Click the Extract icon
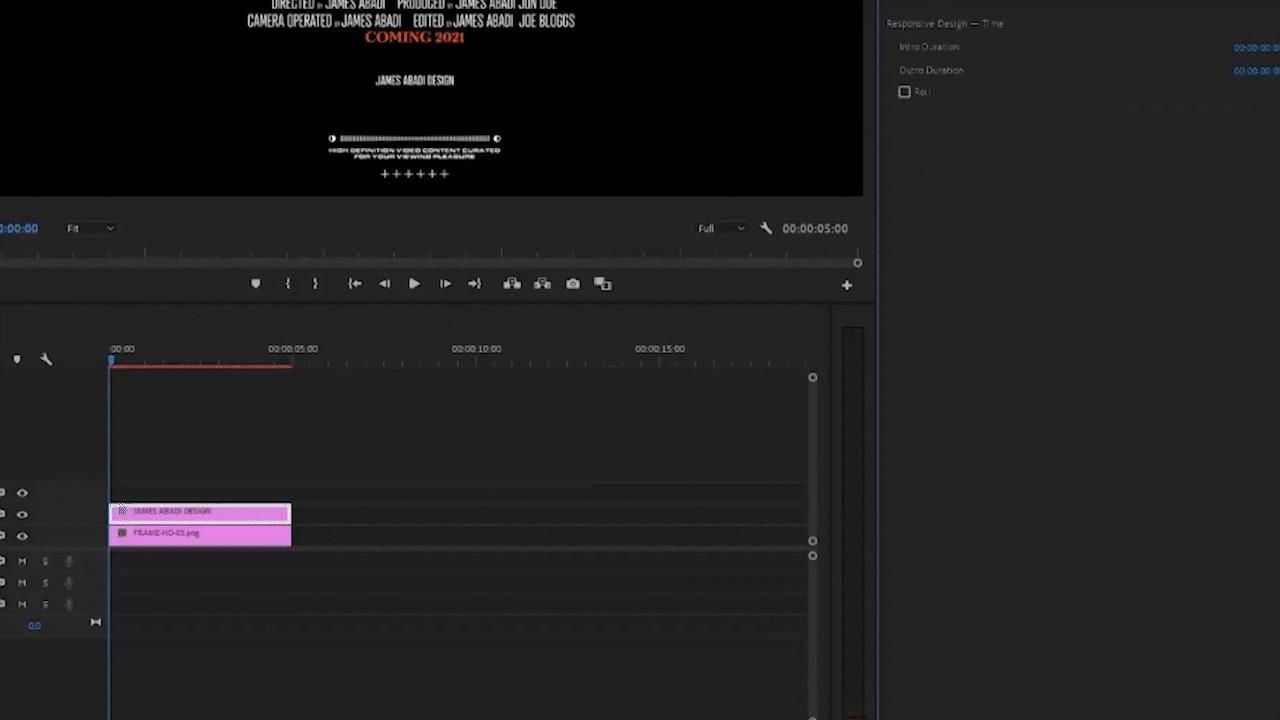Viewport: 1280px width, 720px height. pos(542,284)
